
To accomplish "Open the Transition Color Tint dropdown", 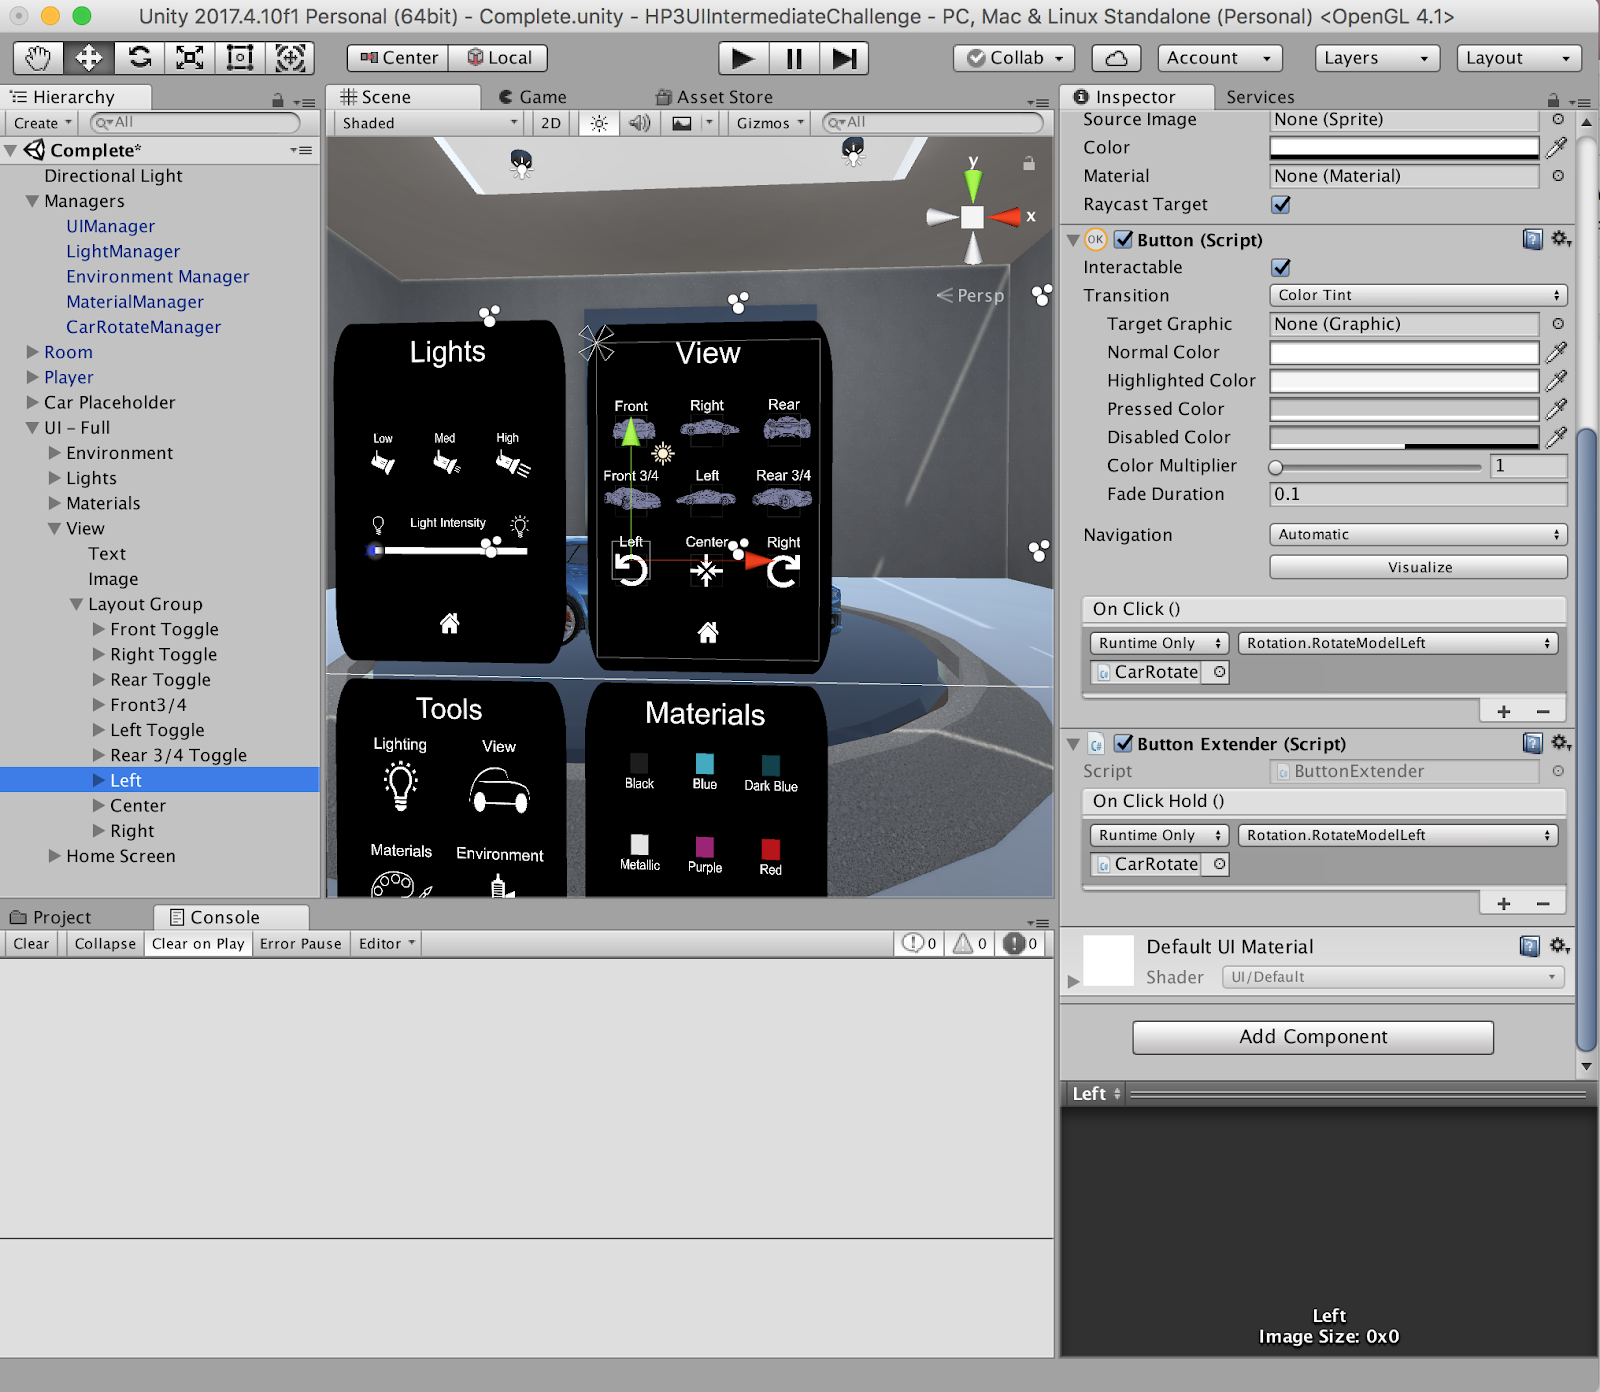I will pyautogui.click(x=1417, y=295).
